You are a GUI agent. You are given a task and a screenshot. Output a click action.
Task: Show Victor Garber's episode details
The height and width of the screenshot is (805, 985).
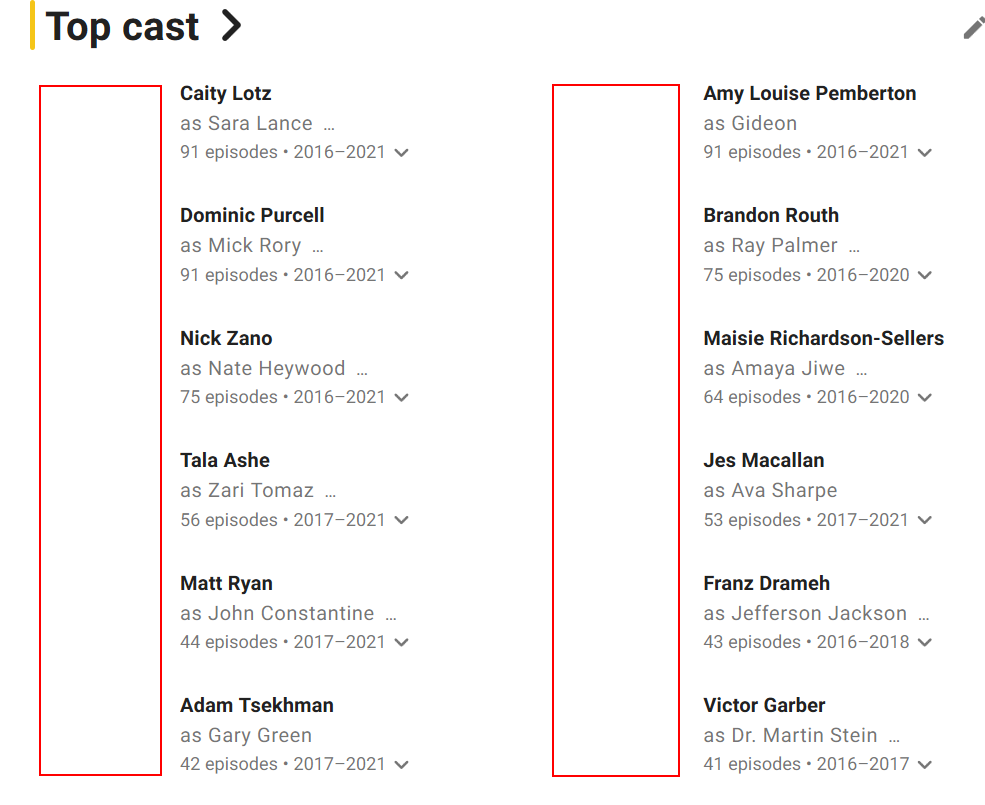924,765
